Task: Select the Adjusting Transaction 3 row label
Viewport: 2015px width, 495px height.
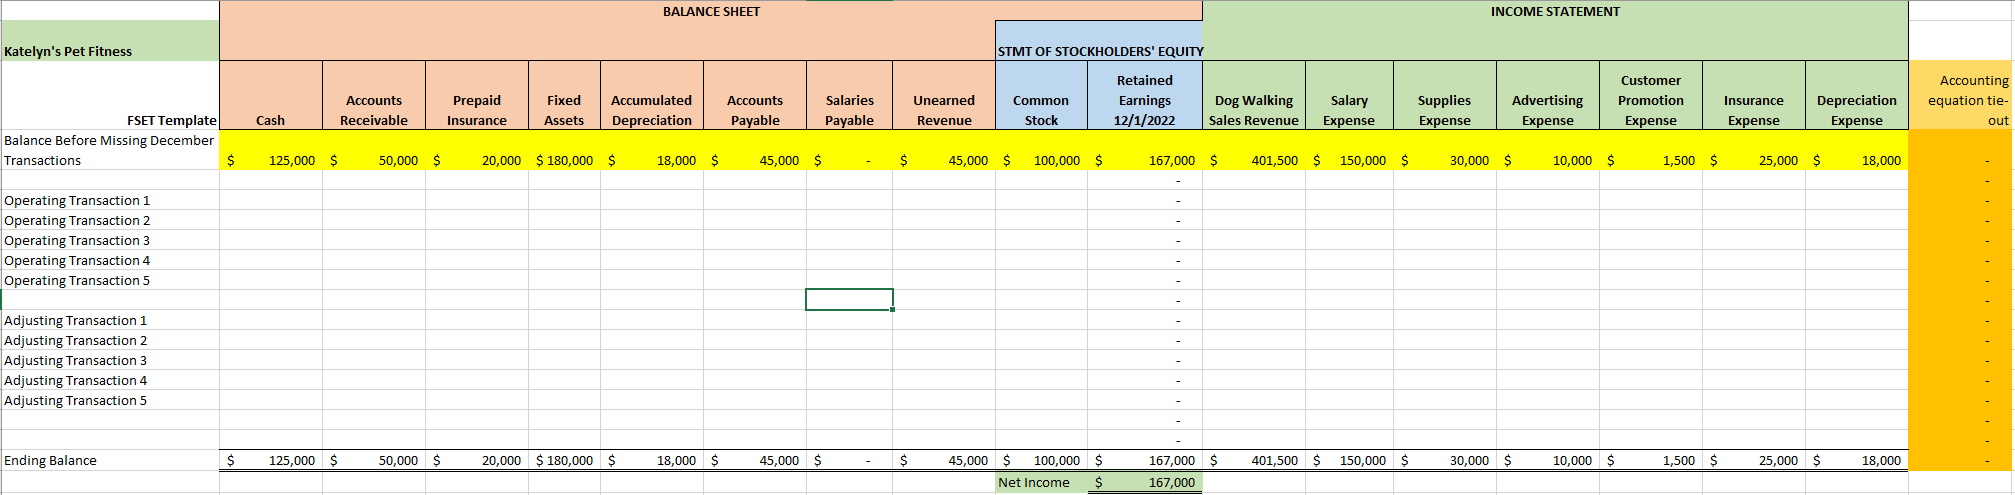Action: (x=110, y=360)
